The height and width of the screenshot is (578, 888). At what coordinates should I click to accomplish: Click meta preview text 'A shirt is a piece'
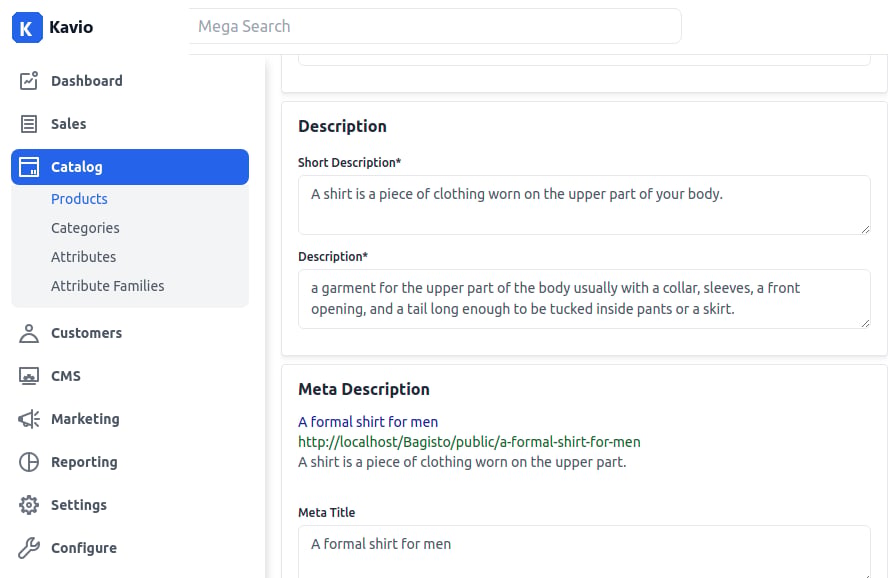[x=462, y=463]
